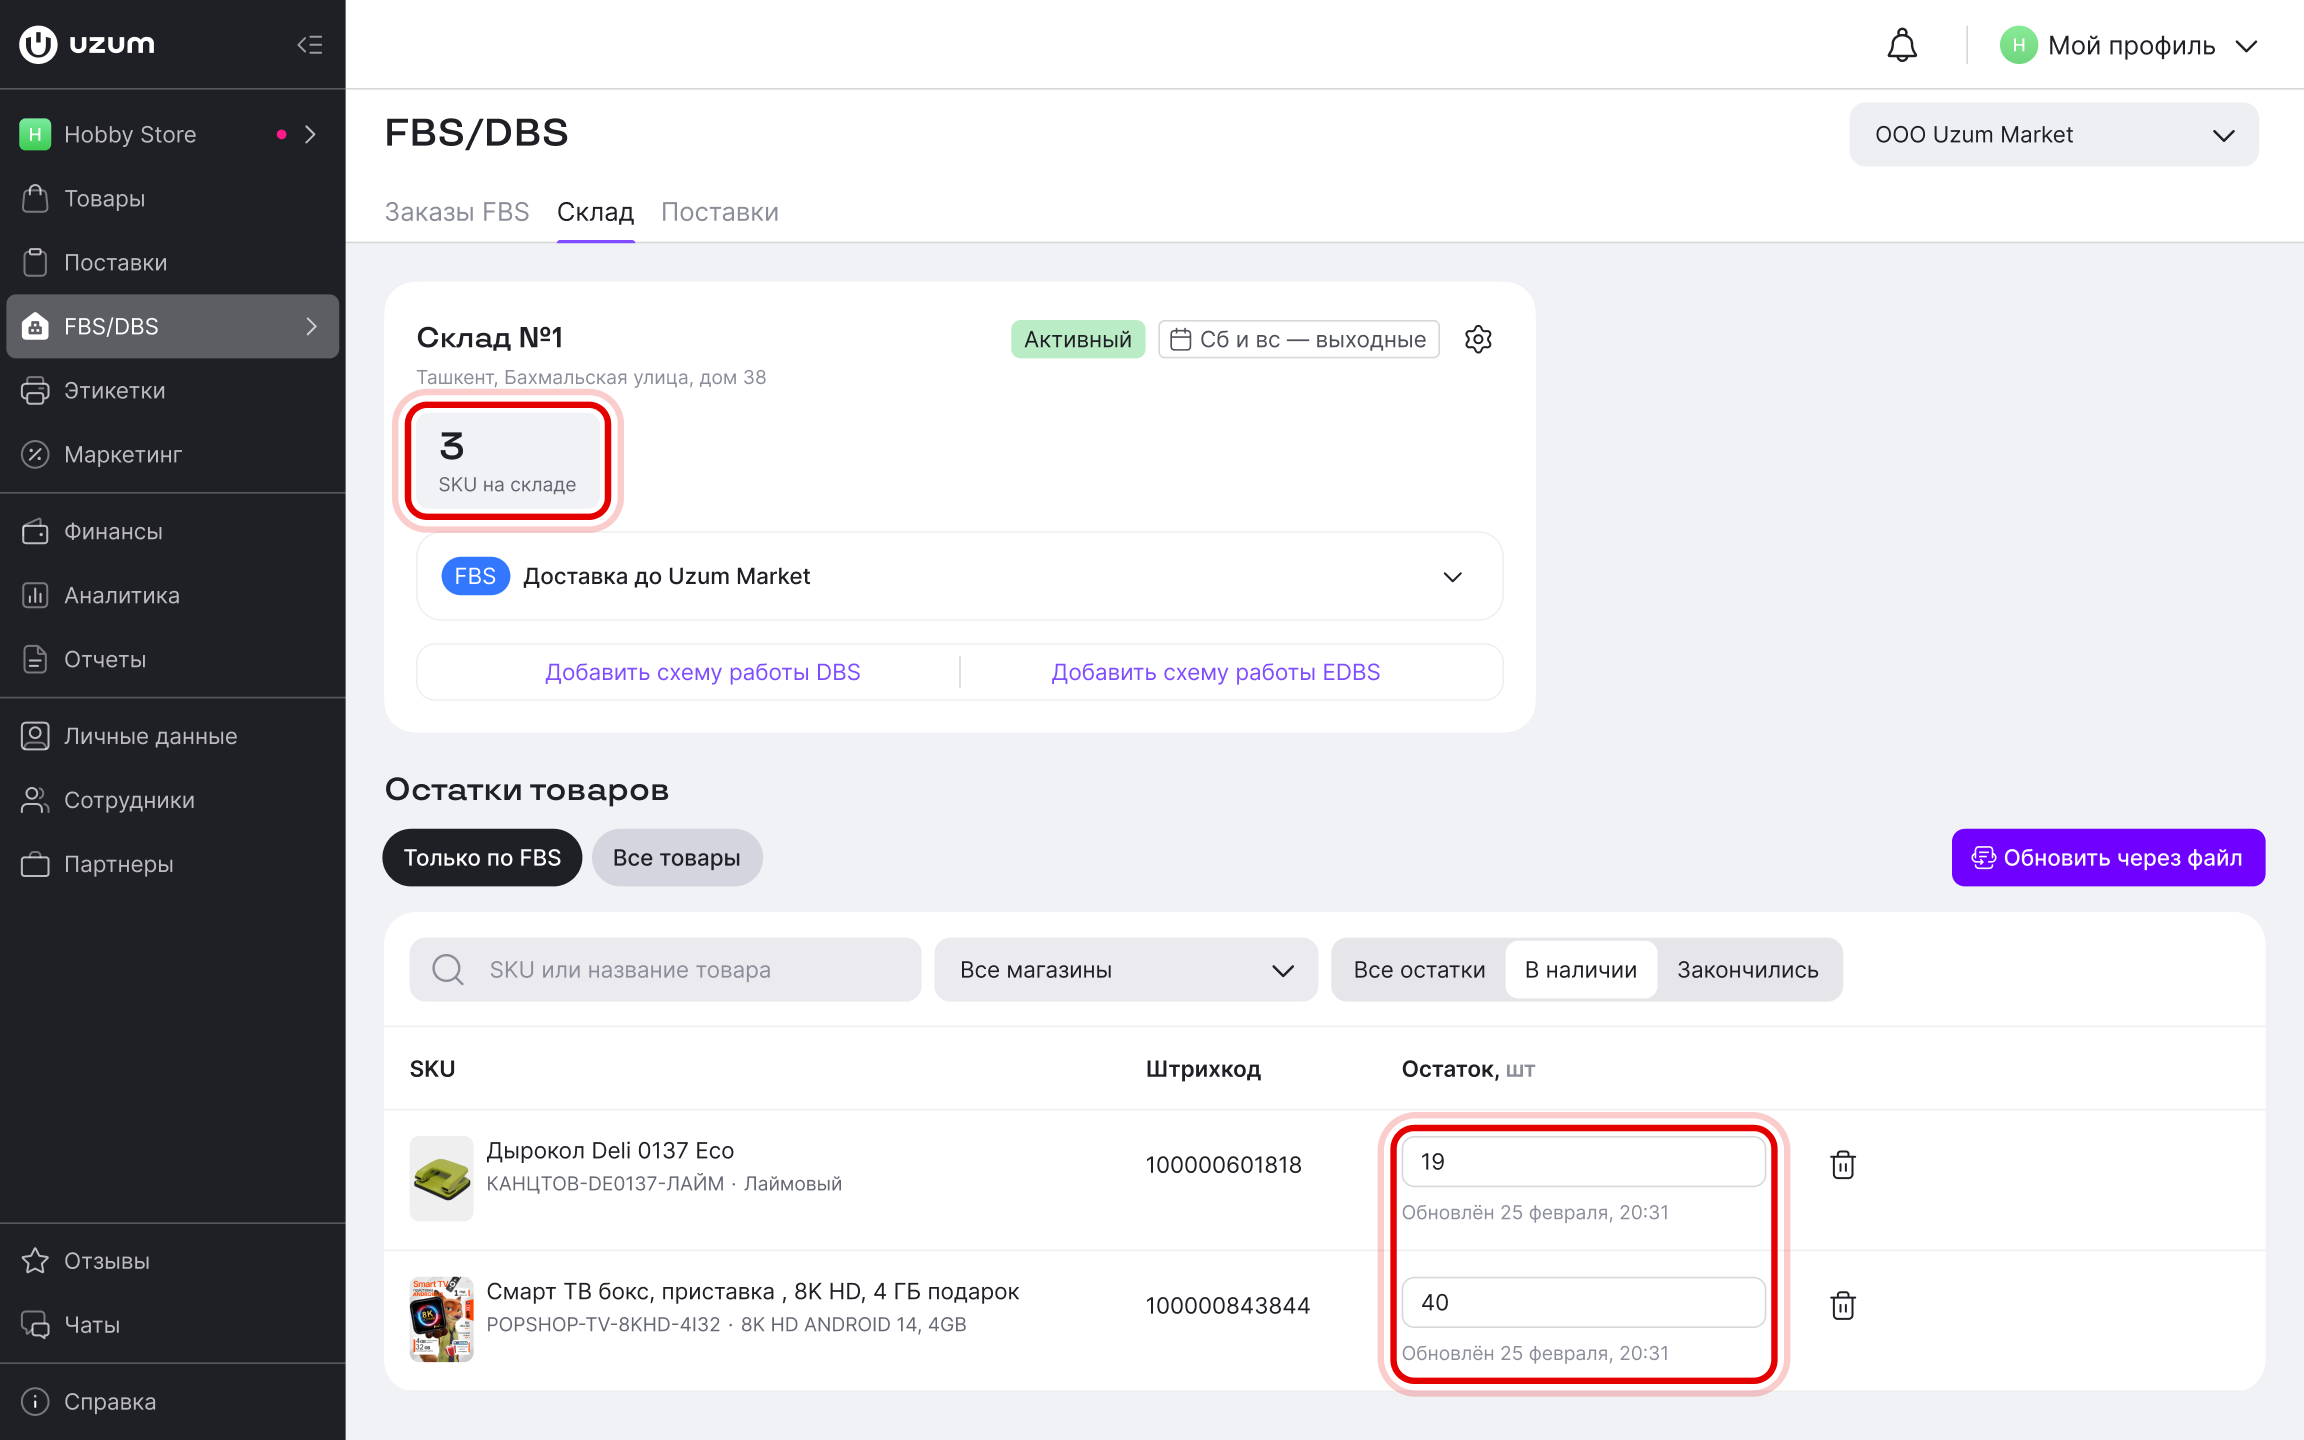Open Личные данные page
2304x1440 pixels.
172,736
